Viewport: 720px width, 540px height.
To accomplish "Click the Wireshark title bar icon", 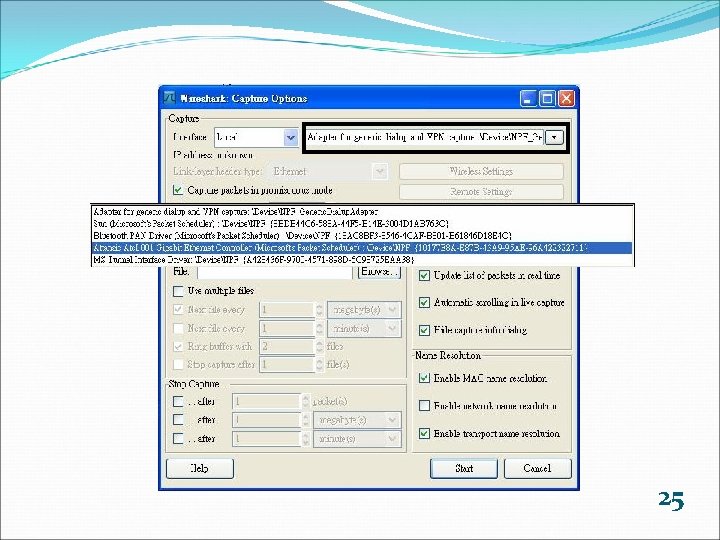I will tap(170, 98).
